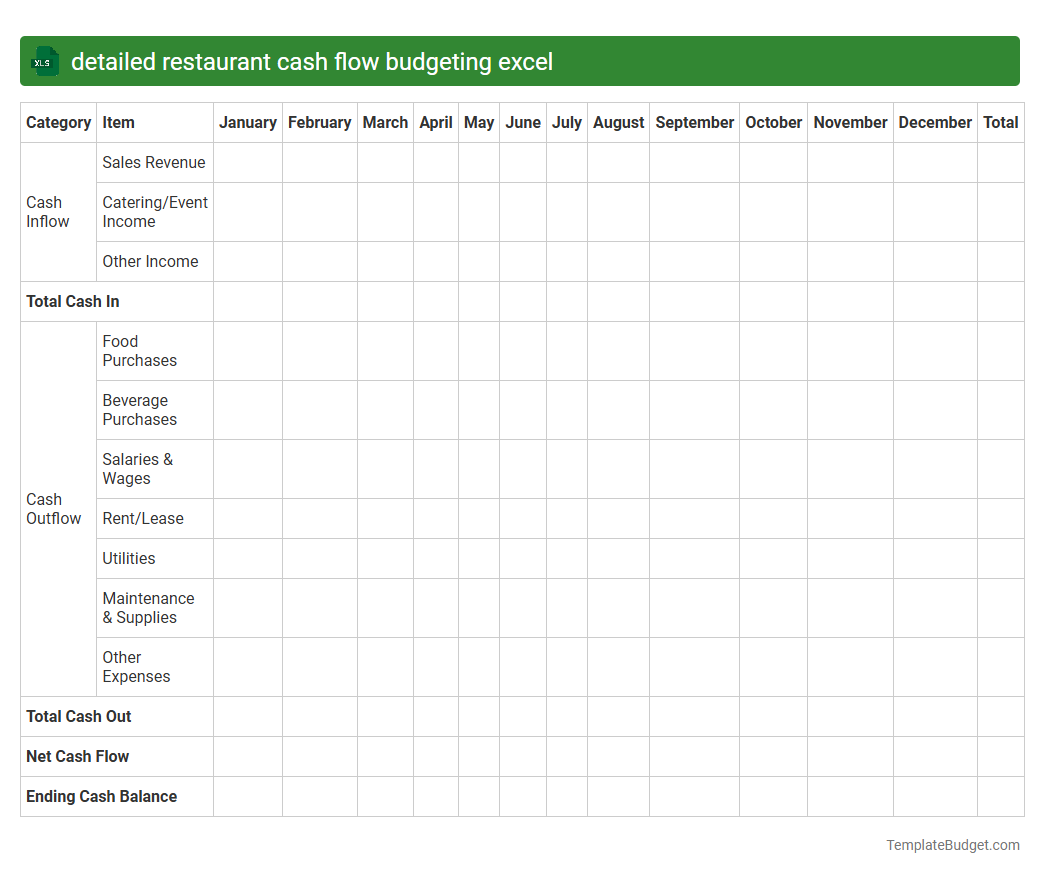Select the Total Cash In row

72,301
